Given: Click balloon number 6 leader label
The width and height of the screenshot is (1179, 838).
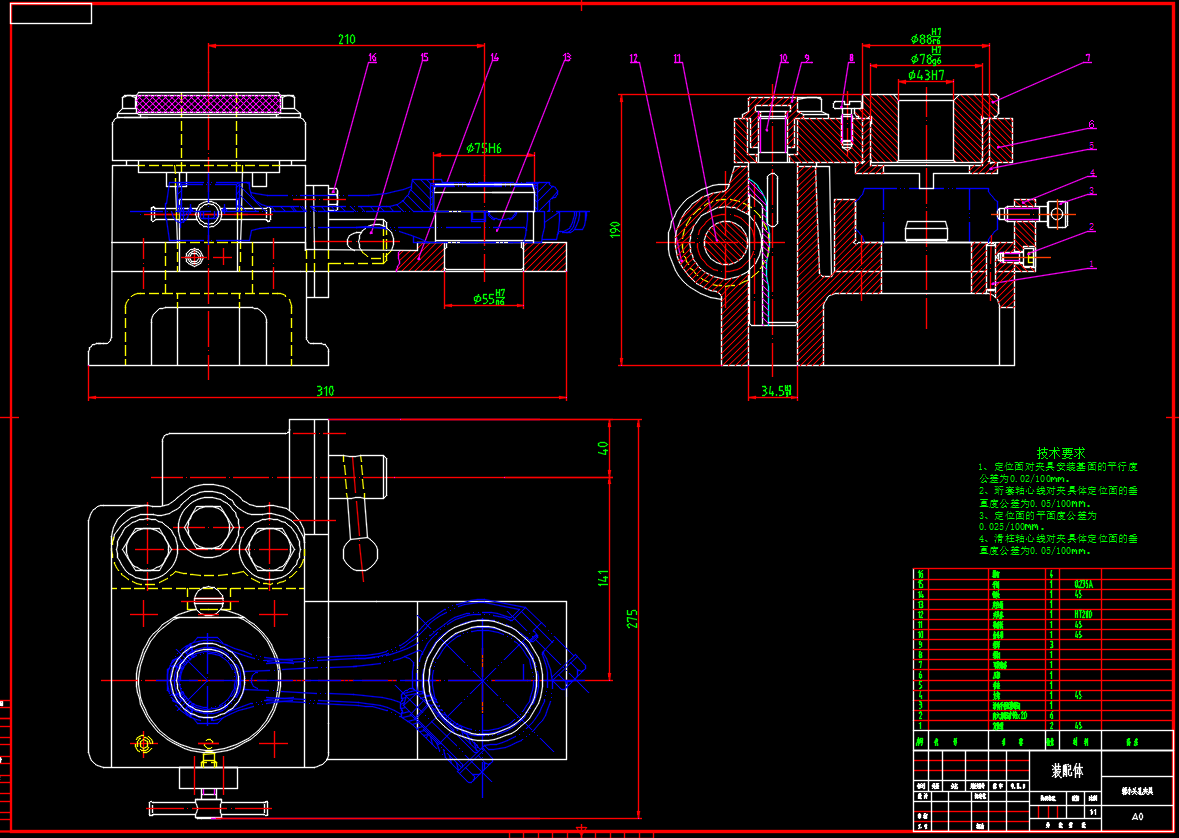Looking at the screenshot, I should 1092,124.
